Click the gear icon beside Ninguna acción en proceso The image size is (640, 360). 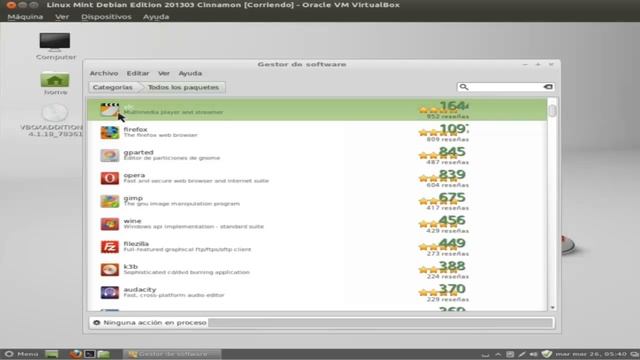96,322
